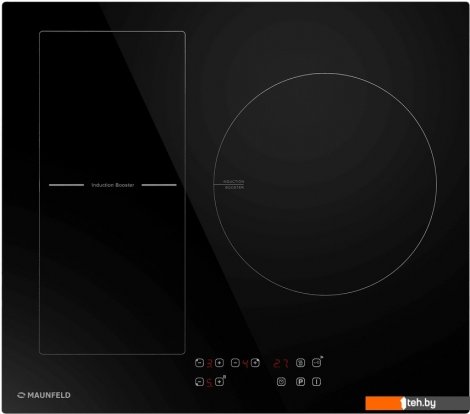Click the Induction Booster label in rectangular zone

[113, 185]
